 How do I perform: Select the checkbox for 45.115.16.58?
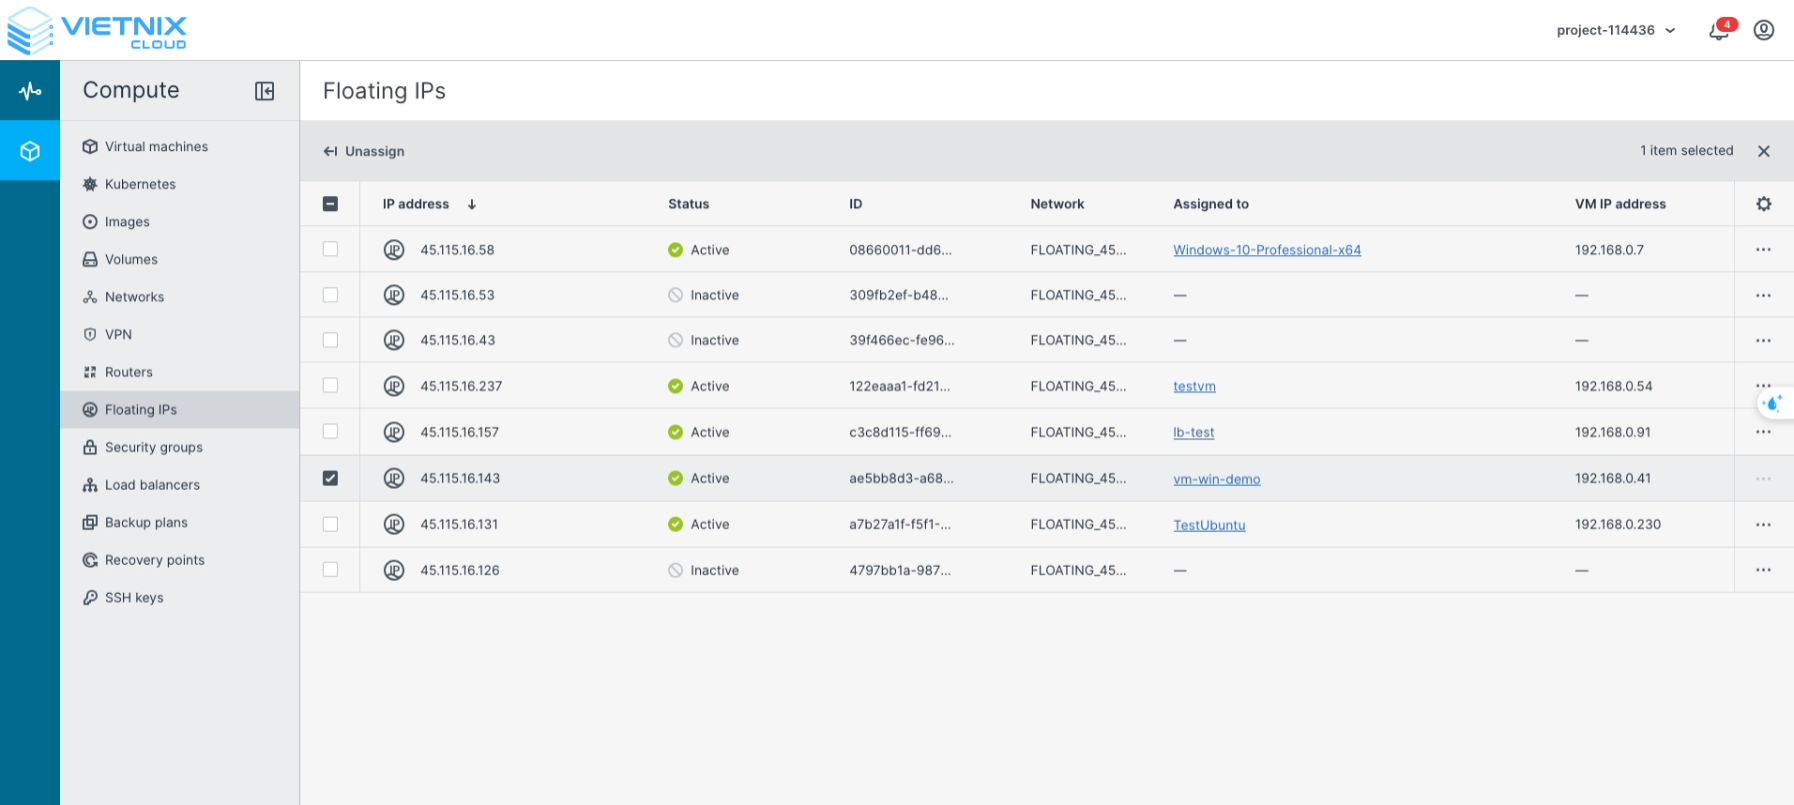pos(330,249)
